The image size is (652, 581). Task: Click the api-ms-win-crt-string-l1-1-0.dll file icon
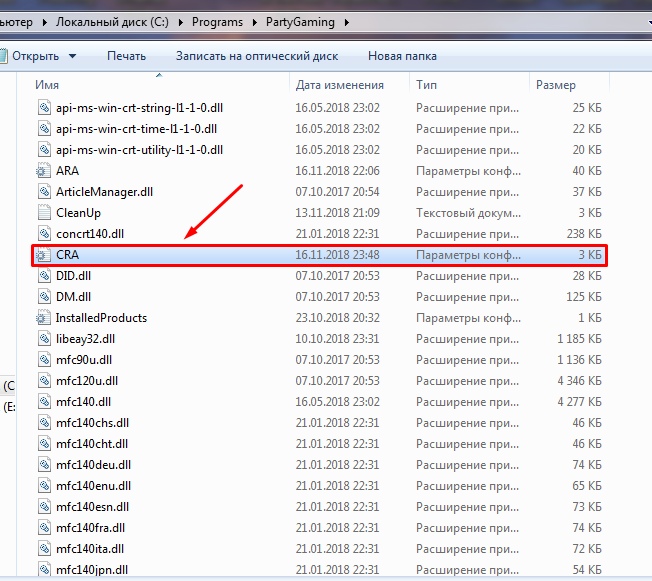point(44,107)
